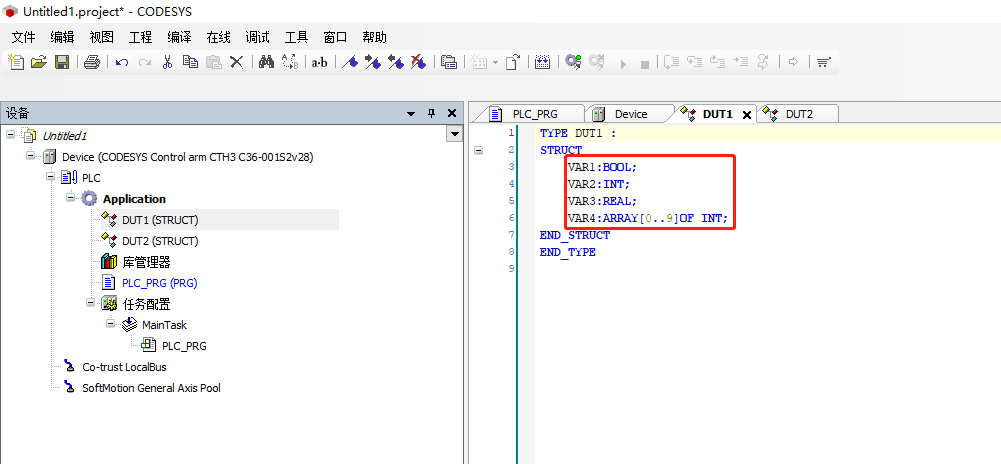This screenshot has height=464, width=1001.
Task: Collapse the Application tree node
Action: [70, 198]
